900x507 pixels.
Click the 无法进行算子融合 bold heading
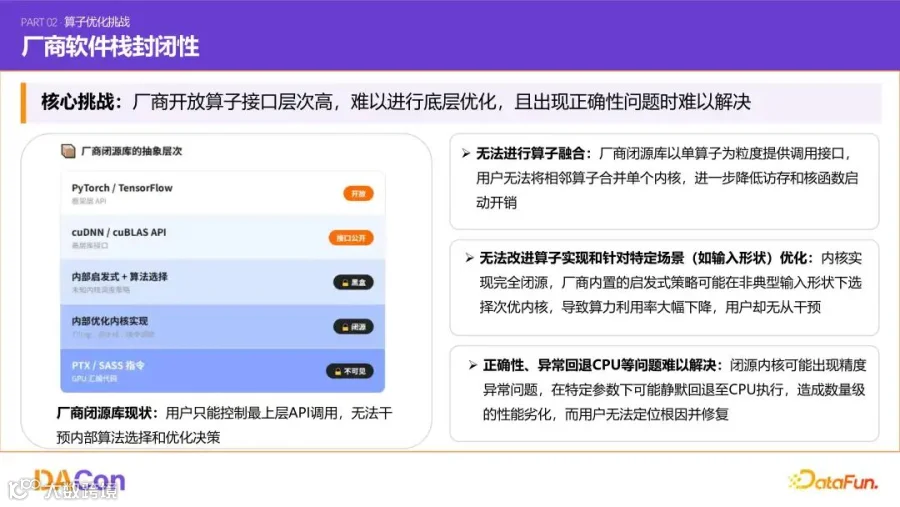tap(534, 153)
